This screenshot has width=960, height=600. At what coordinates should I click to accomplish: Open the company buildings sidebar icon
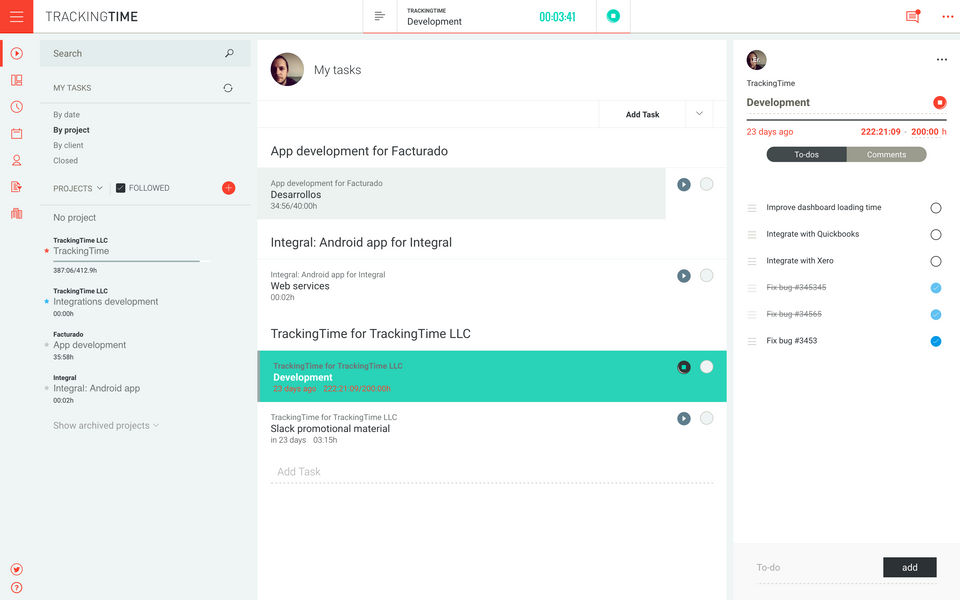tap(17, 214)
